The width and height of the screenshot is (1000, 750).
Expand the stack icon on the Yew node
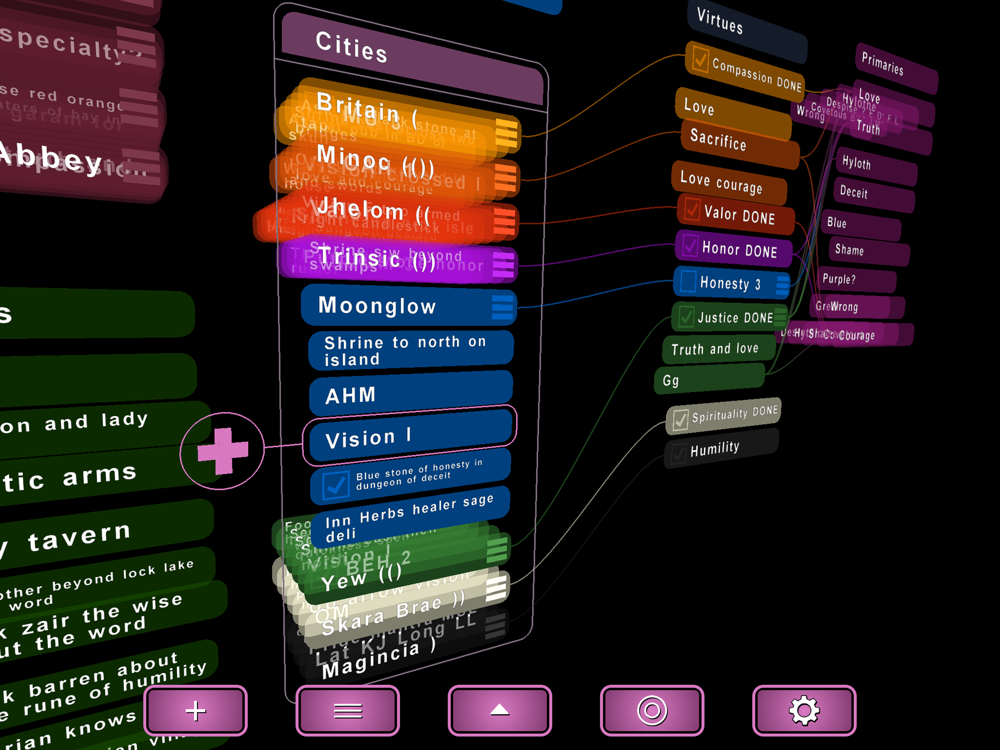click(x=498, y=548)
